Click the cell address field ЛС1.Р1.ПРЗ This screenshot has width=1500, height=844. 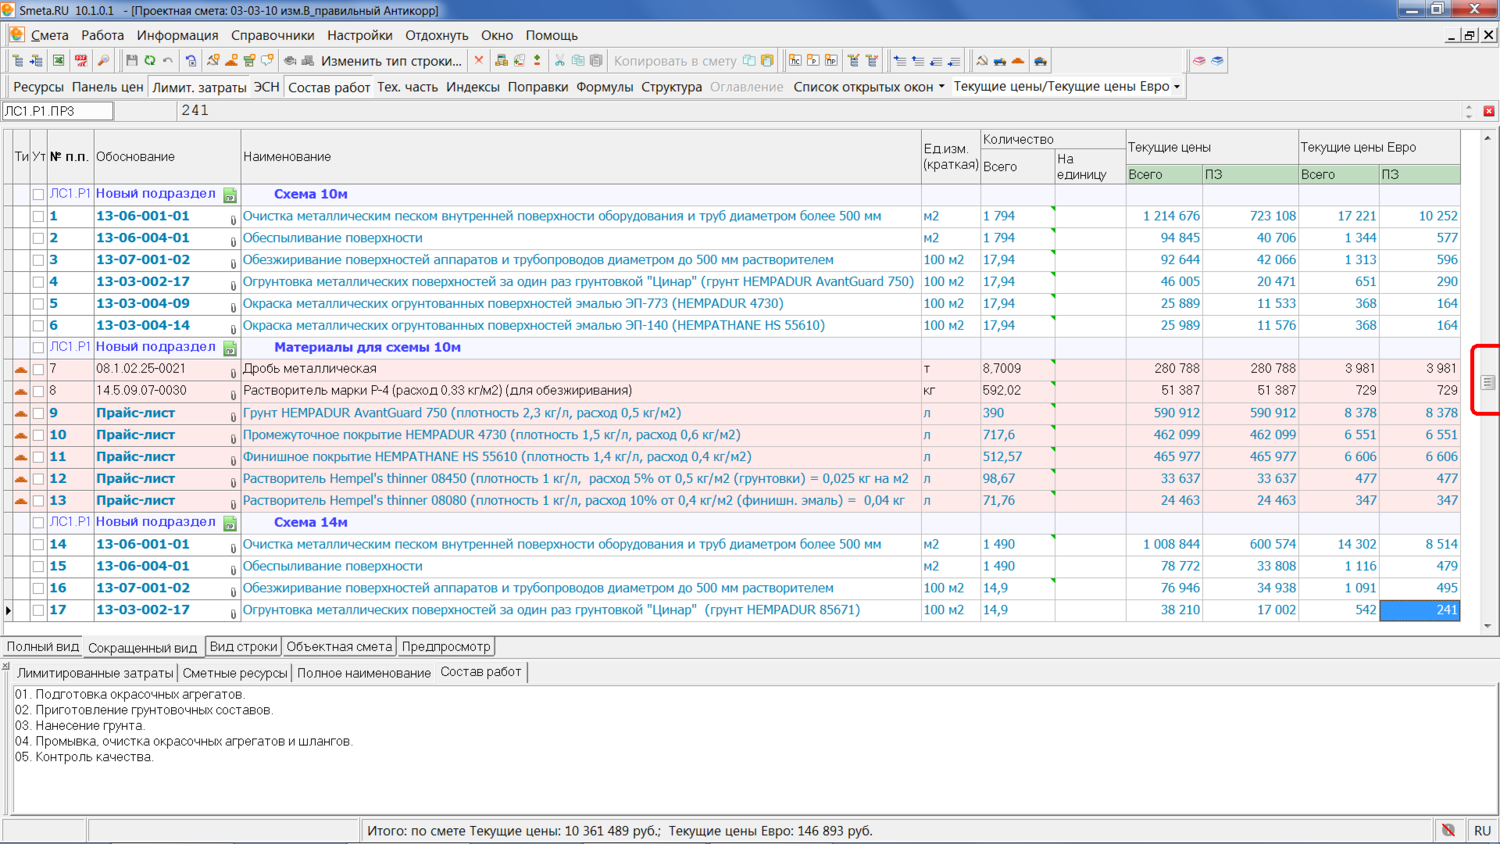pos(58,111)
